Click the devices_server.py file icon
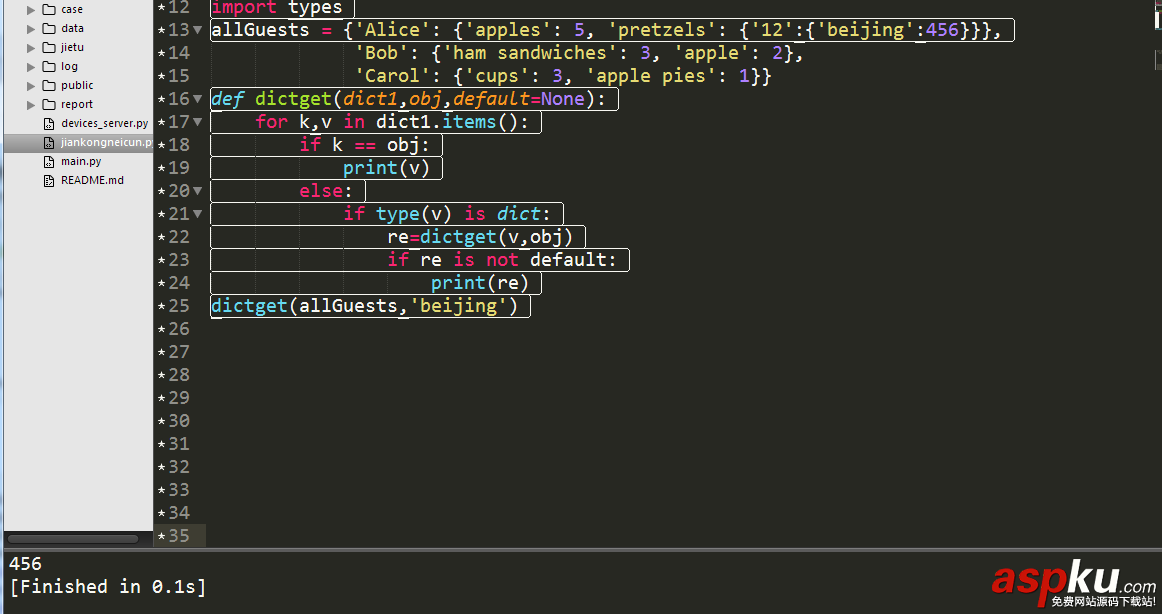 47,123
